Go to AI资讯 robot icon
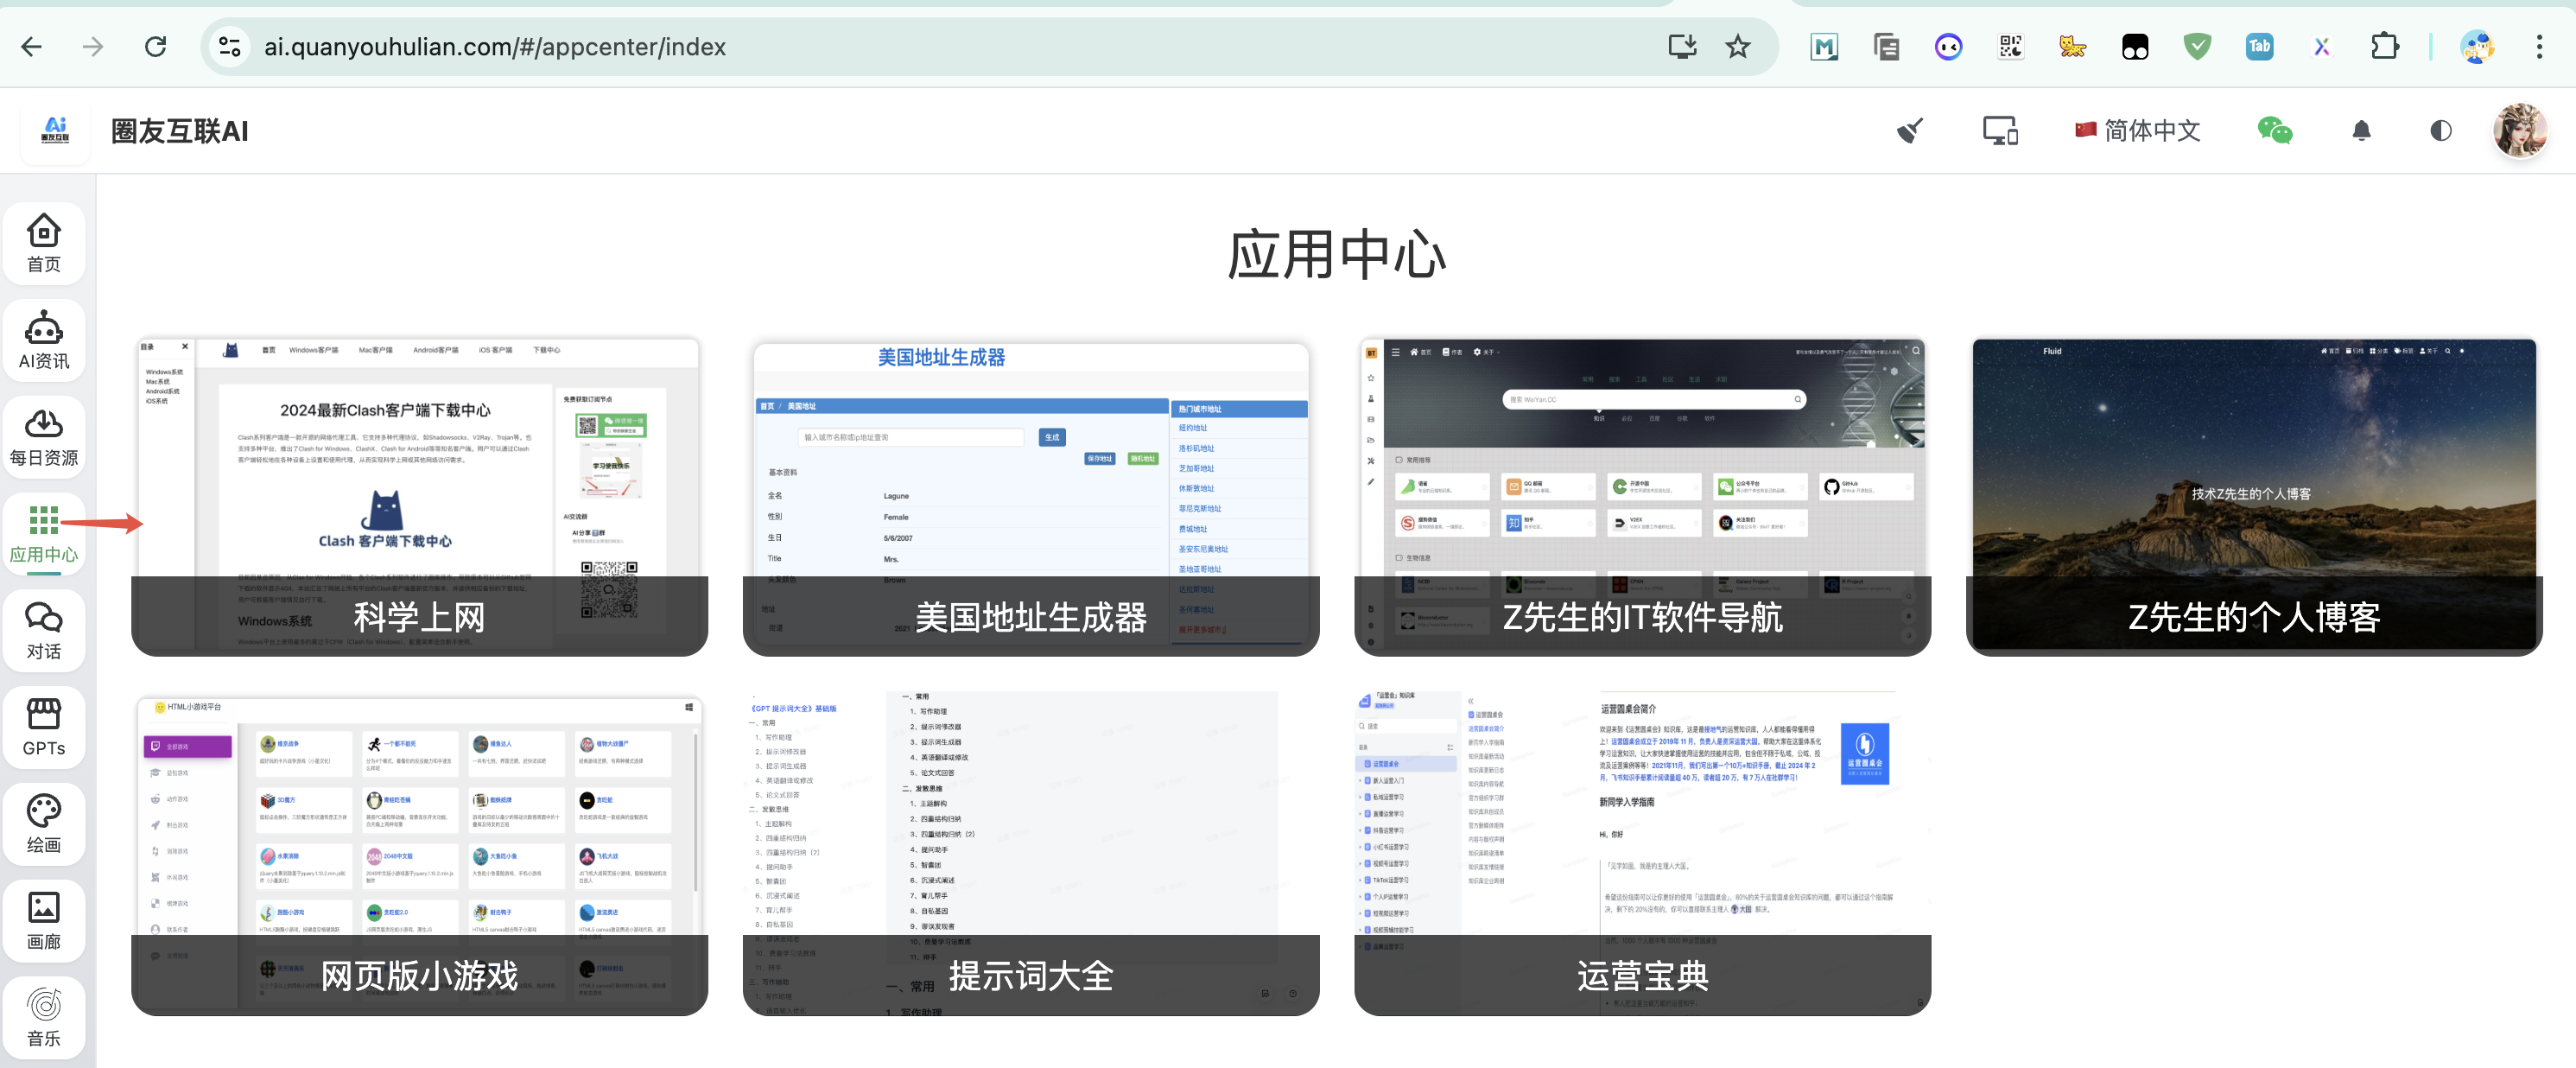 [x=43, y=339]
